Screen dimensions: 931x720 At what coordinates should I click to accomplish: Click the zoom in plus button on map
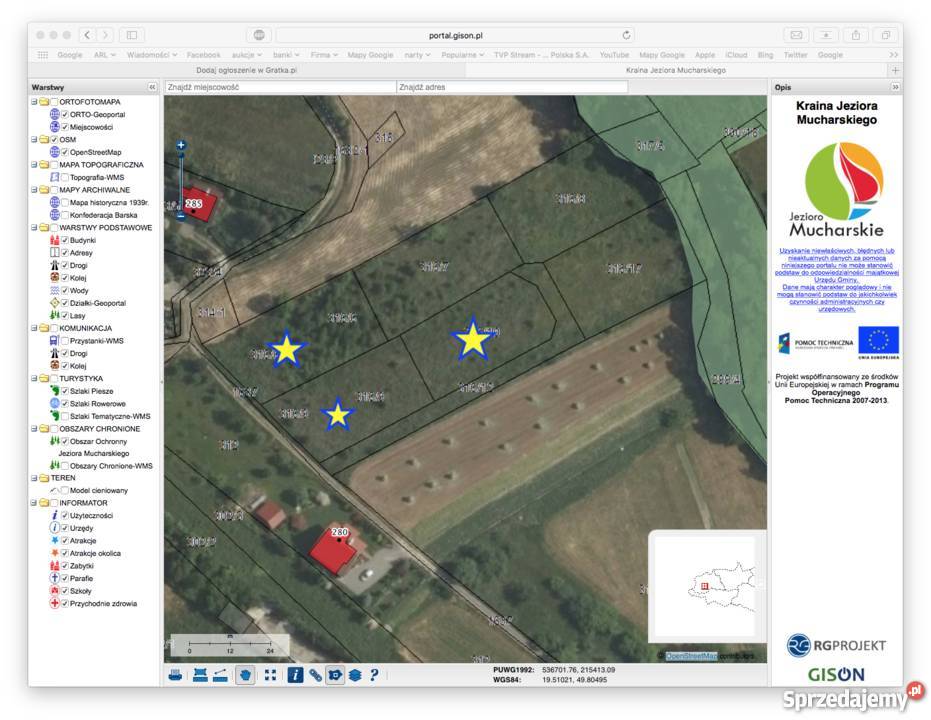pos(181,146)
